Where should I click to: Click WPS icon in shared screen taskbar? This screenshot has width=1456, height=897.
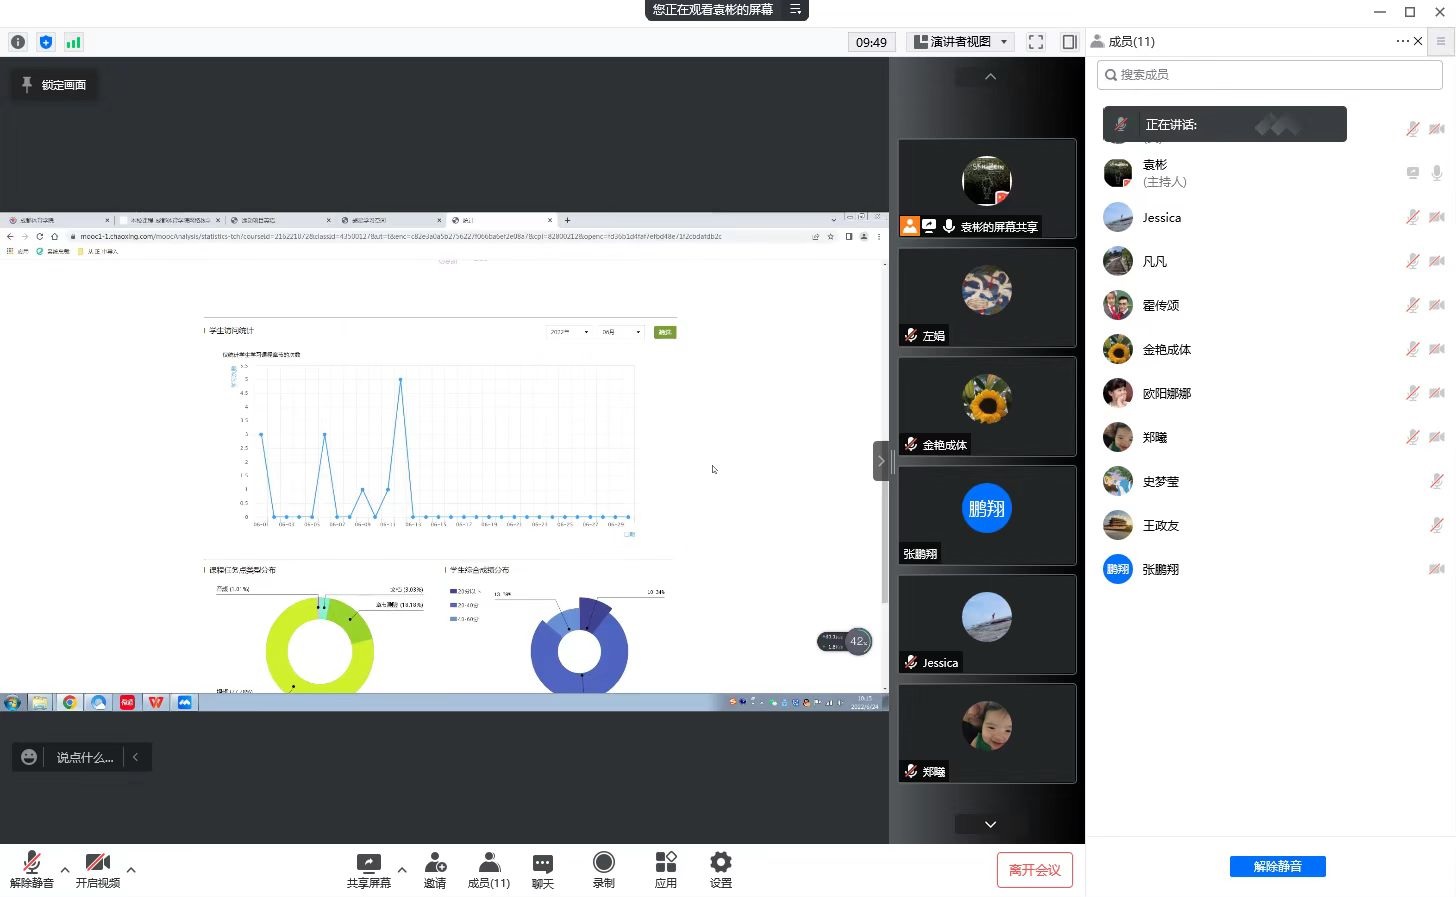click(156, 702)
